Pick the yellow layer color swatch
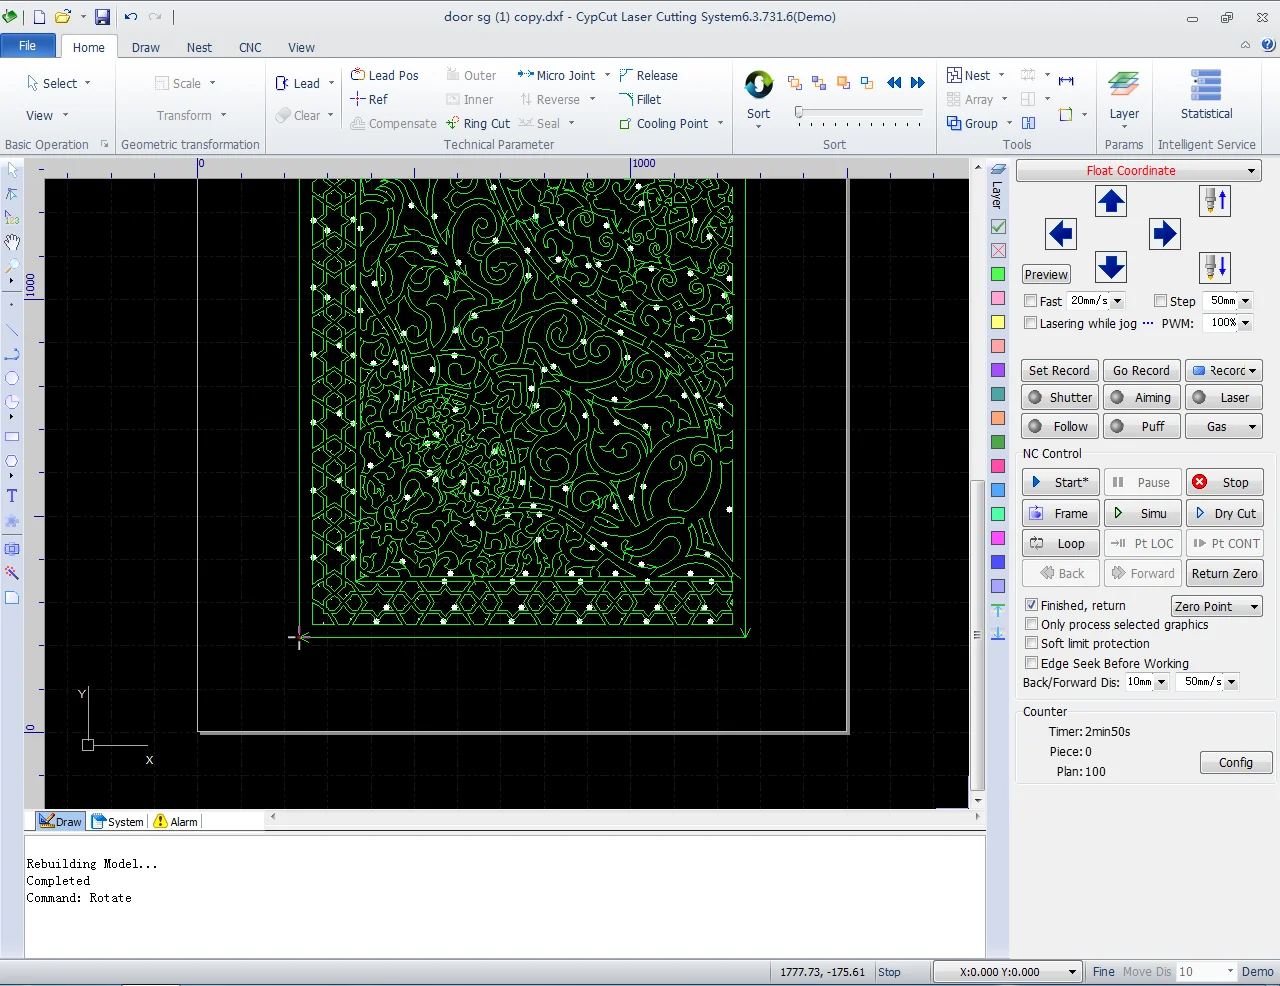 tap(998, 322)
